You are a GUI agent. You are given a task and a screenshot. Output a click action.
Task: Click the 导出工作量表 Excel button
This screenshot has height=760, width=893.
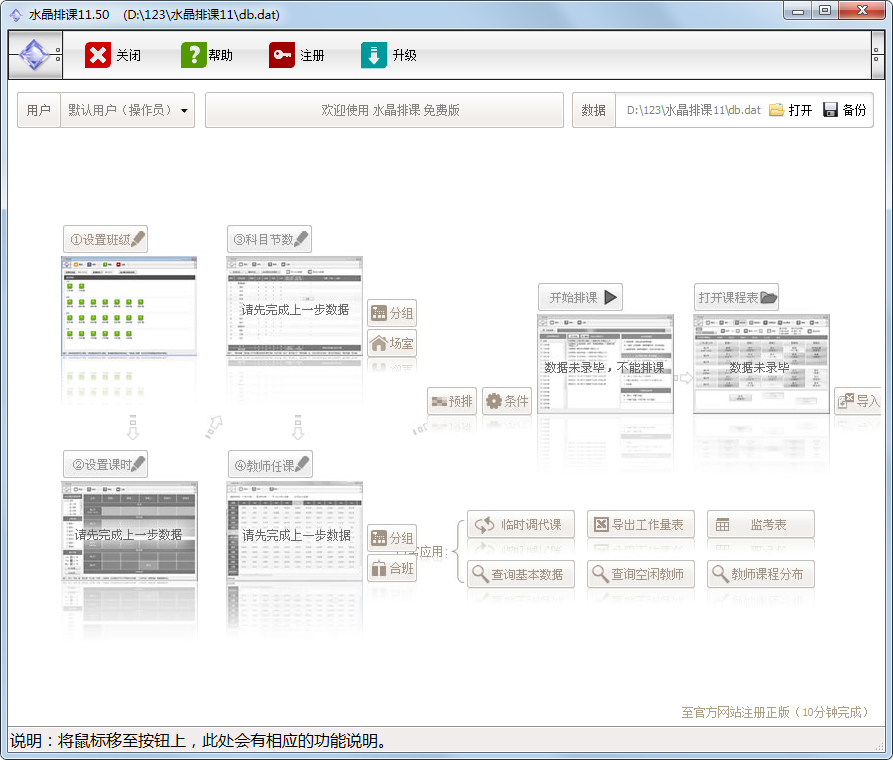point(641,525)
